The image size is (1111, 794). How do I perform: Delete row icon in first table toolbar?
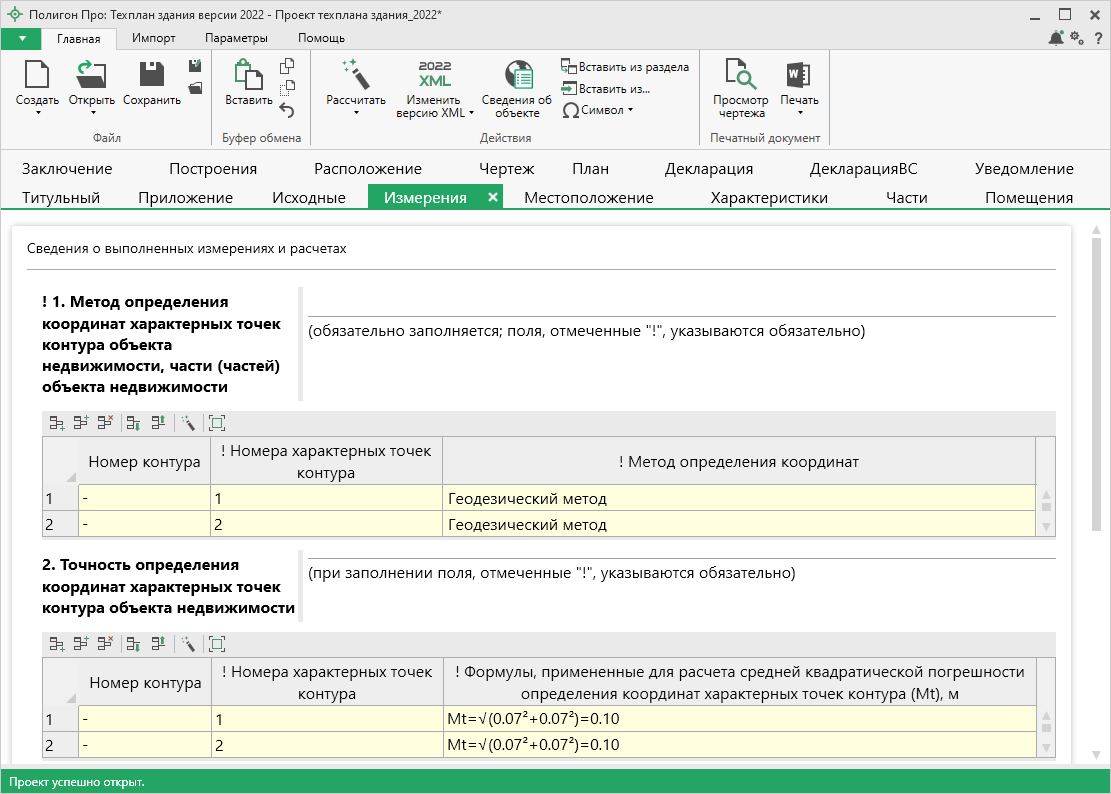click(105, 424)
